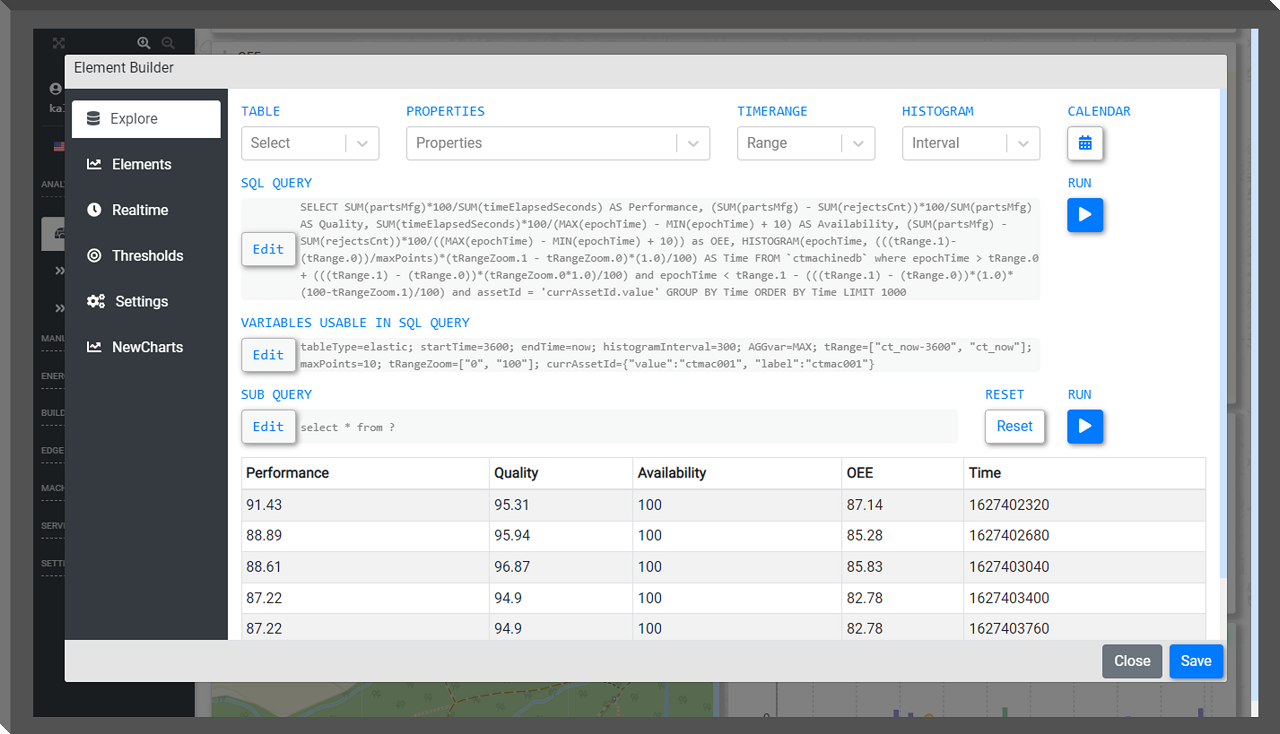This screenshot has height=734, width=1280.
Task: Run the SQL query
Action: tap(1085, 215)
